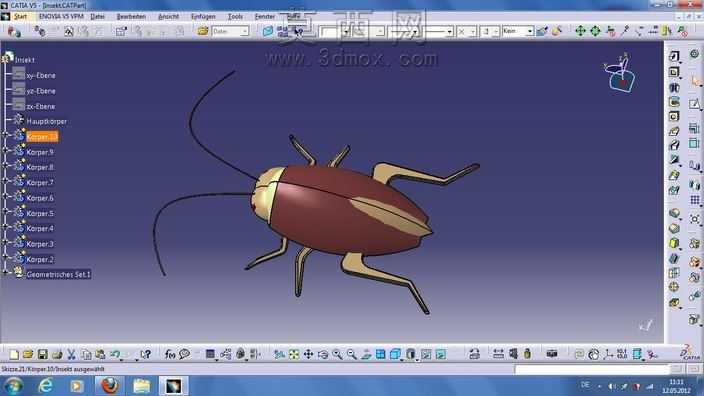This screenshot has height=396, width=704.
Task: Select the Pad tool in right toolbar
Action: click(x=674, y=56)
